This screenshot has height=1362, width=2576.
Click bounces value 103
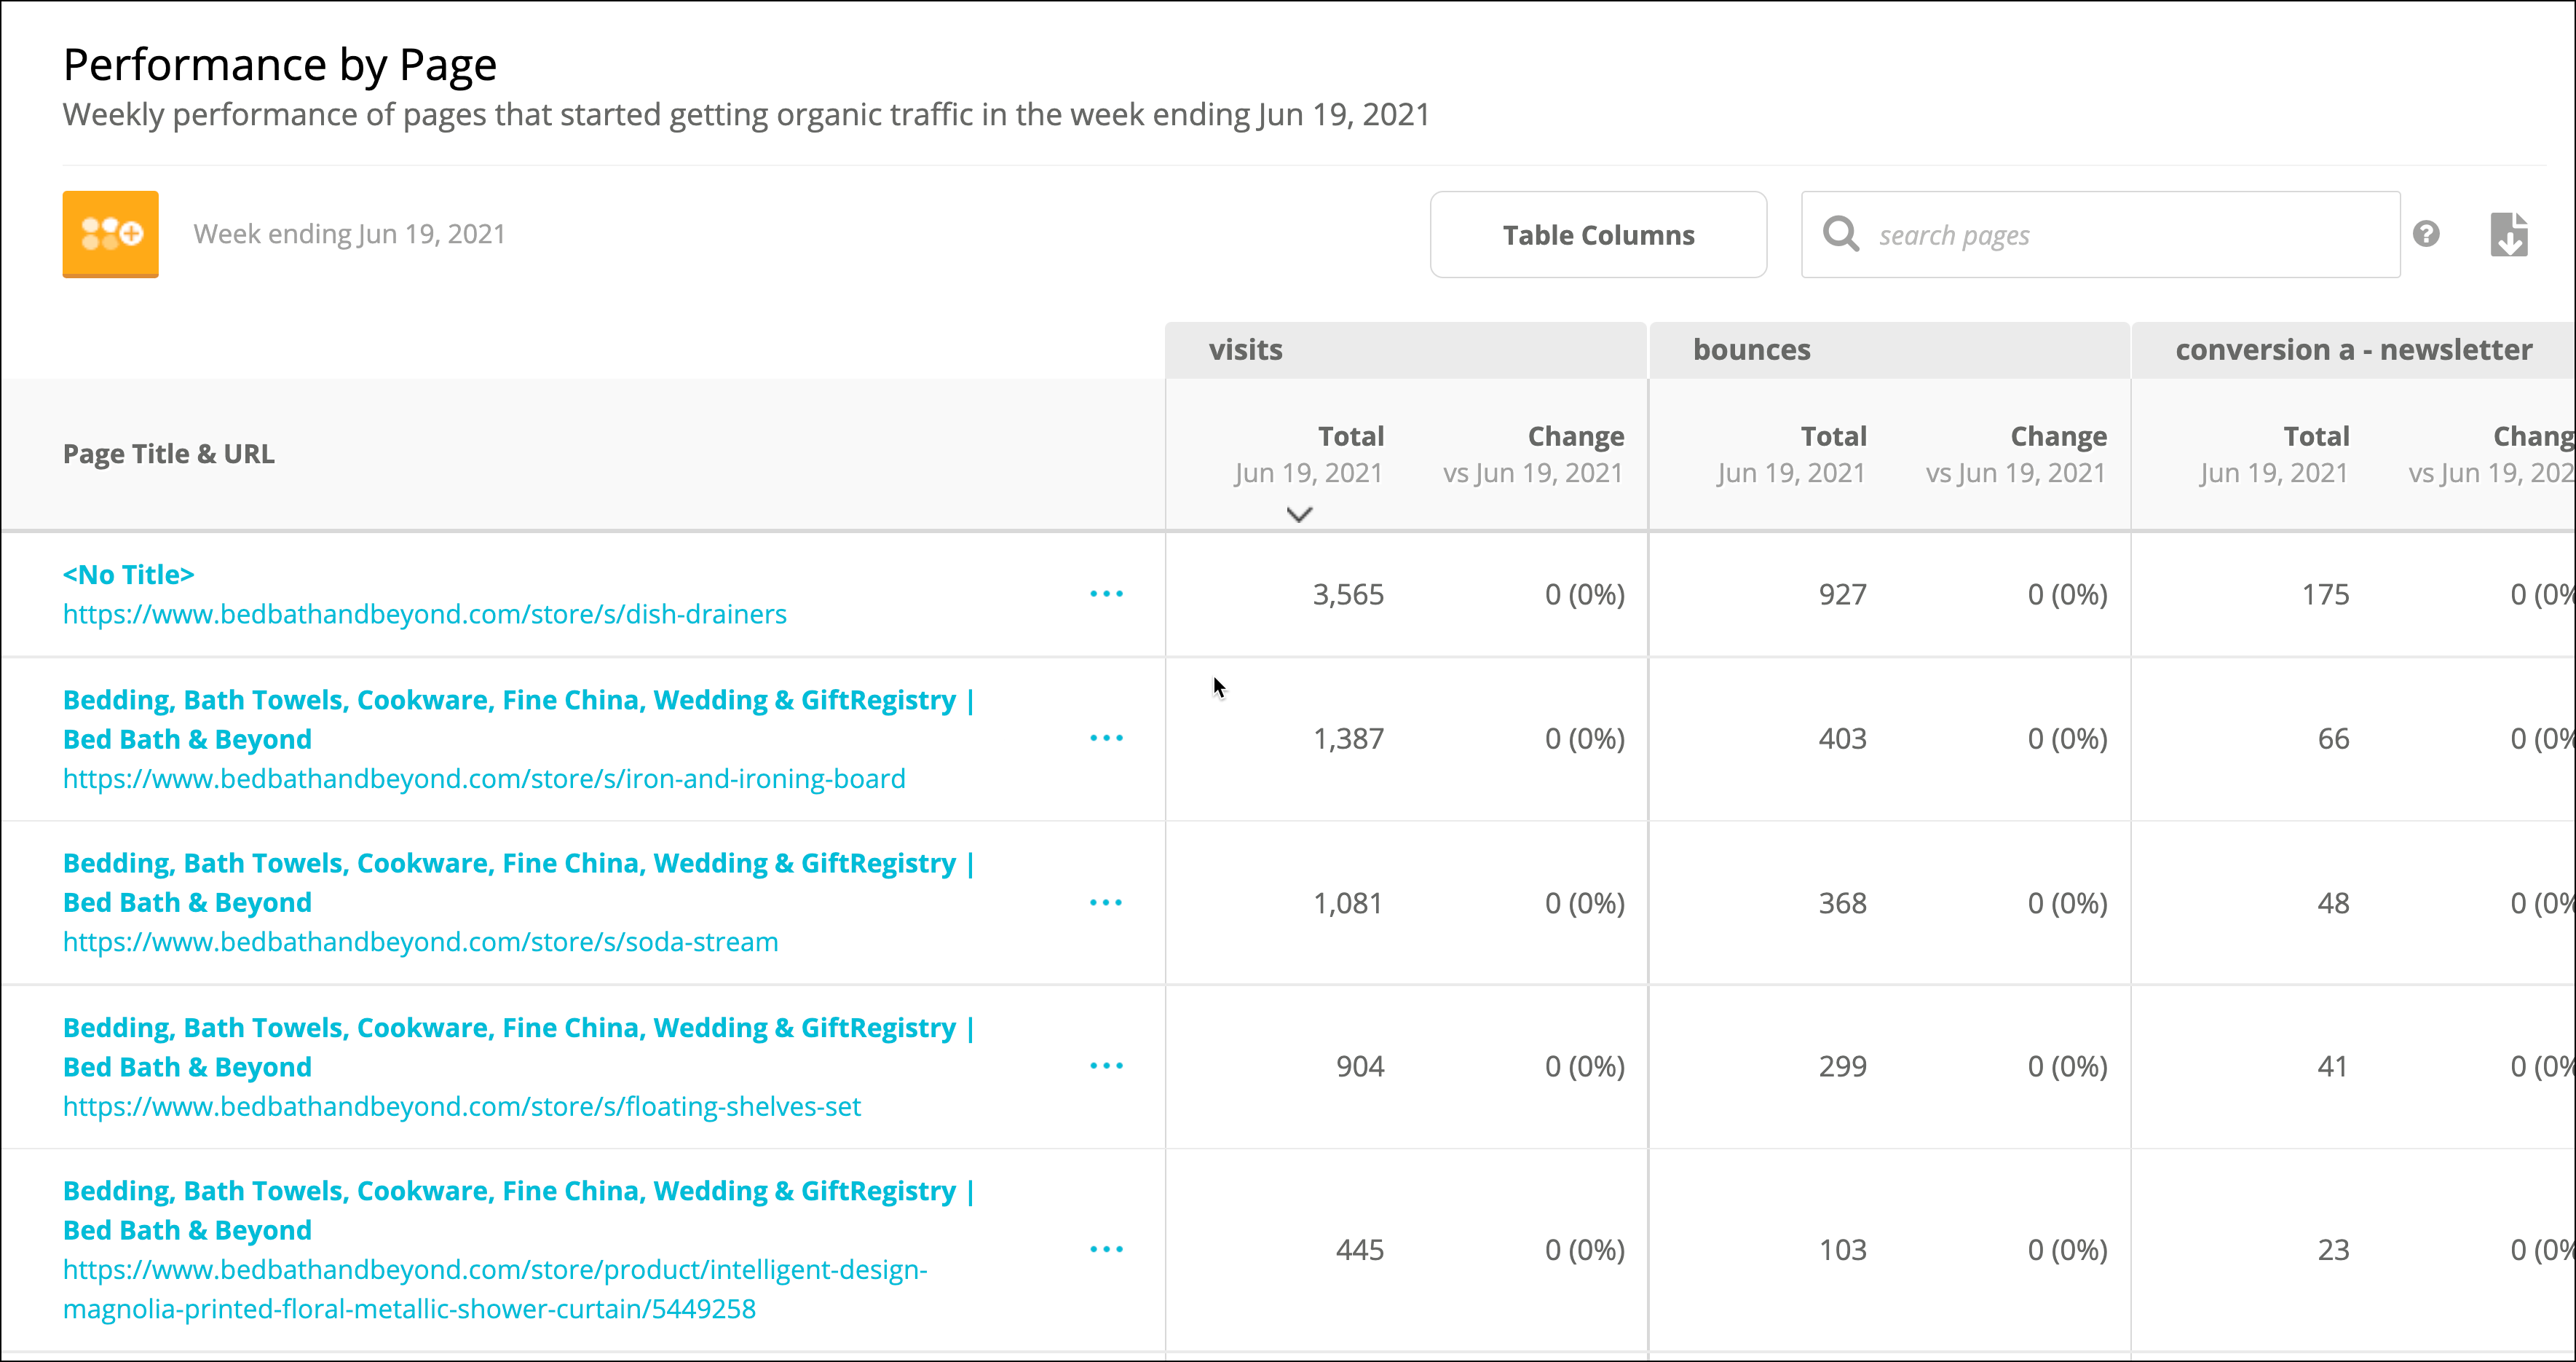click(1842, 1249)
